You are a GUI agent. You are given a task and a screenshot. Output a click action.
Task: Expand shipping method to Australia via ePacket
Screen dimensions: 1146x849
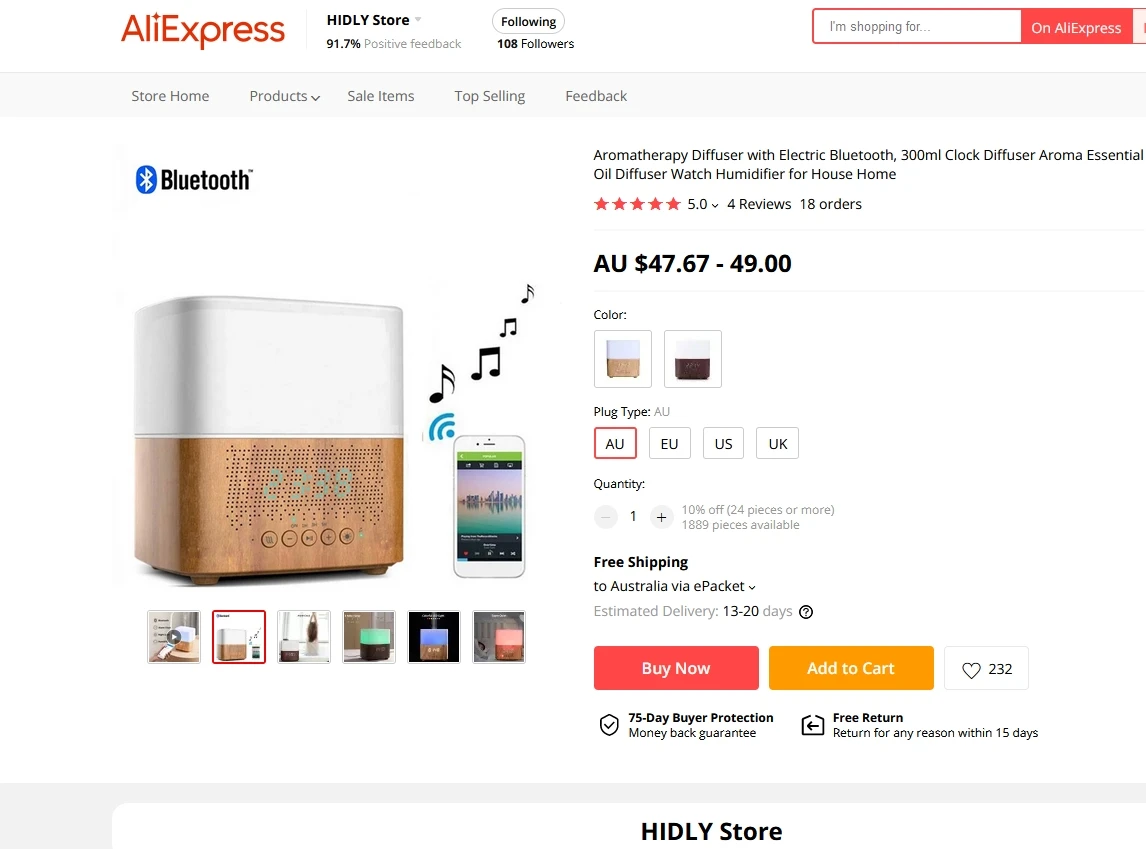(675, 586)
